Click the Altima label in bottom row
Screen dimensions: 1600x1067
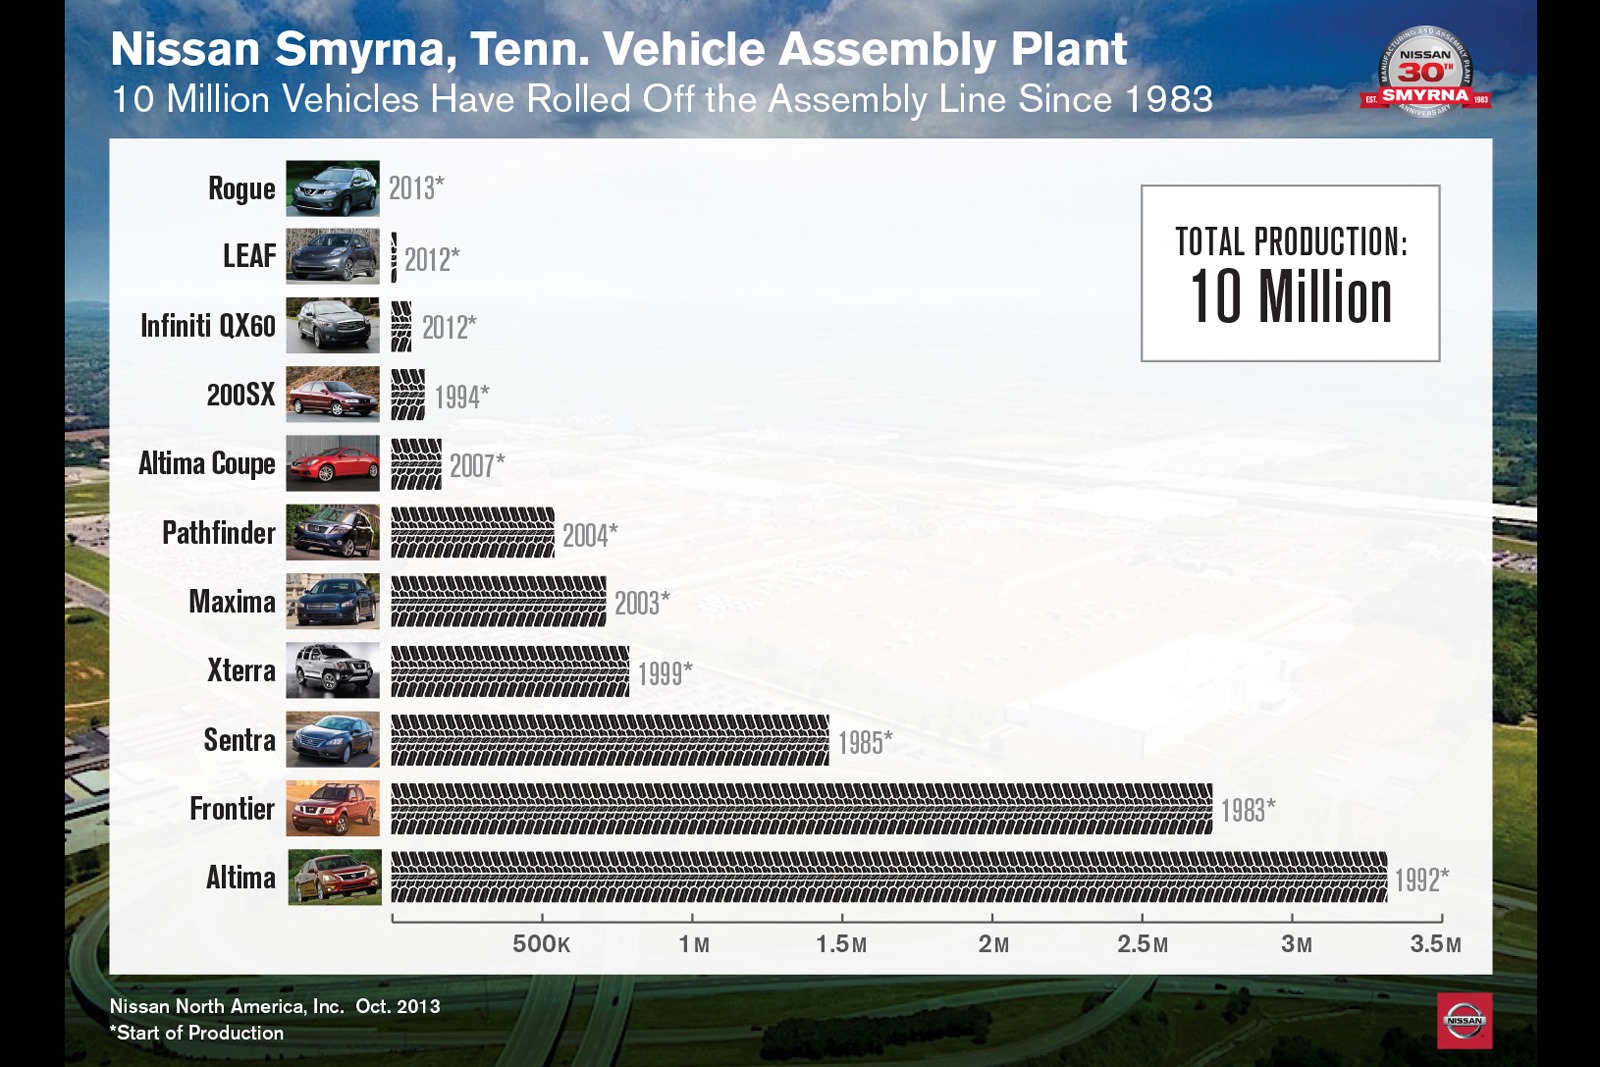(241, 878)
